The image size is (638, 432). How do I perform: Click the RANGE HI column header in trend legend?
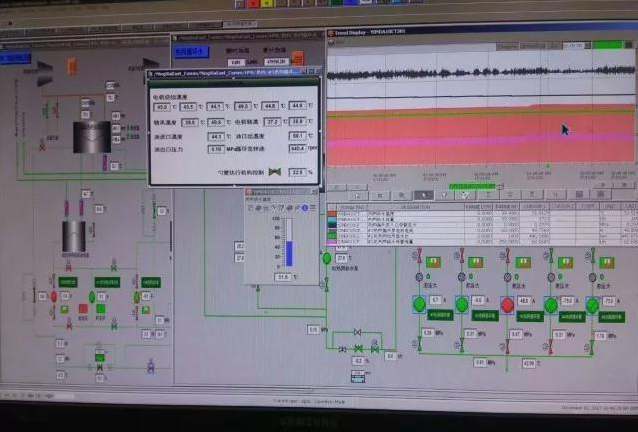pyautogui.click(x=507, y=207)
